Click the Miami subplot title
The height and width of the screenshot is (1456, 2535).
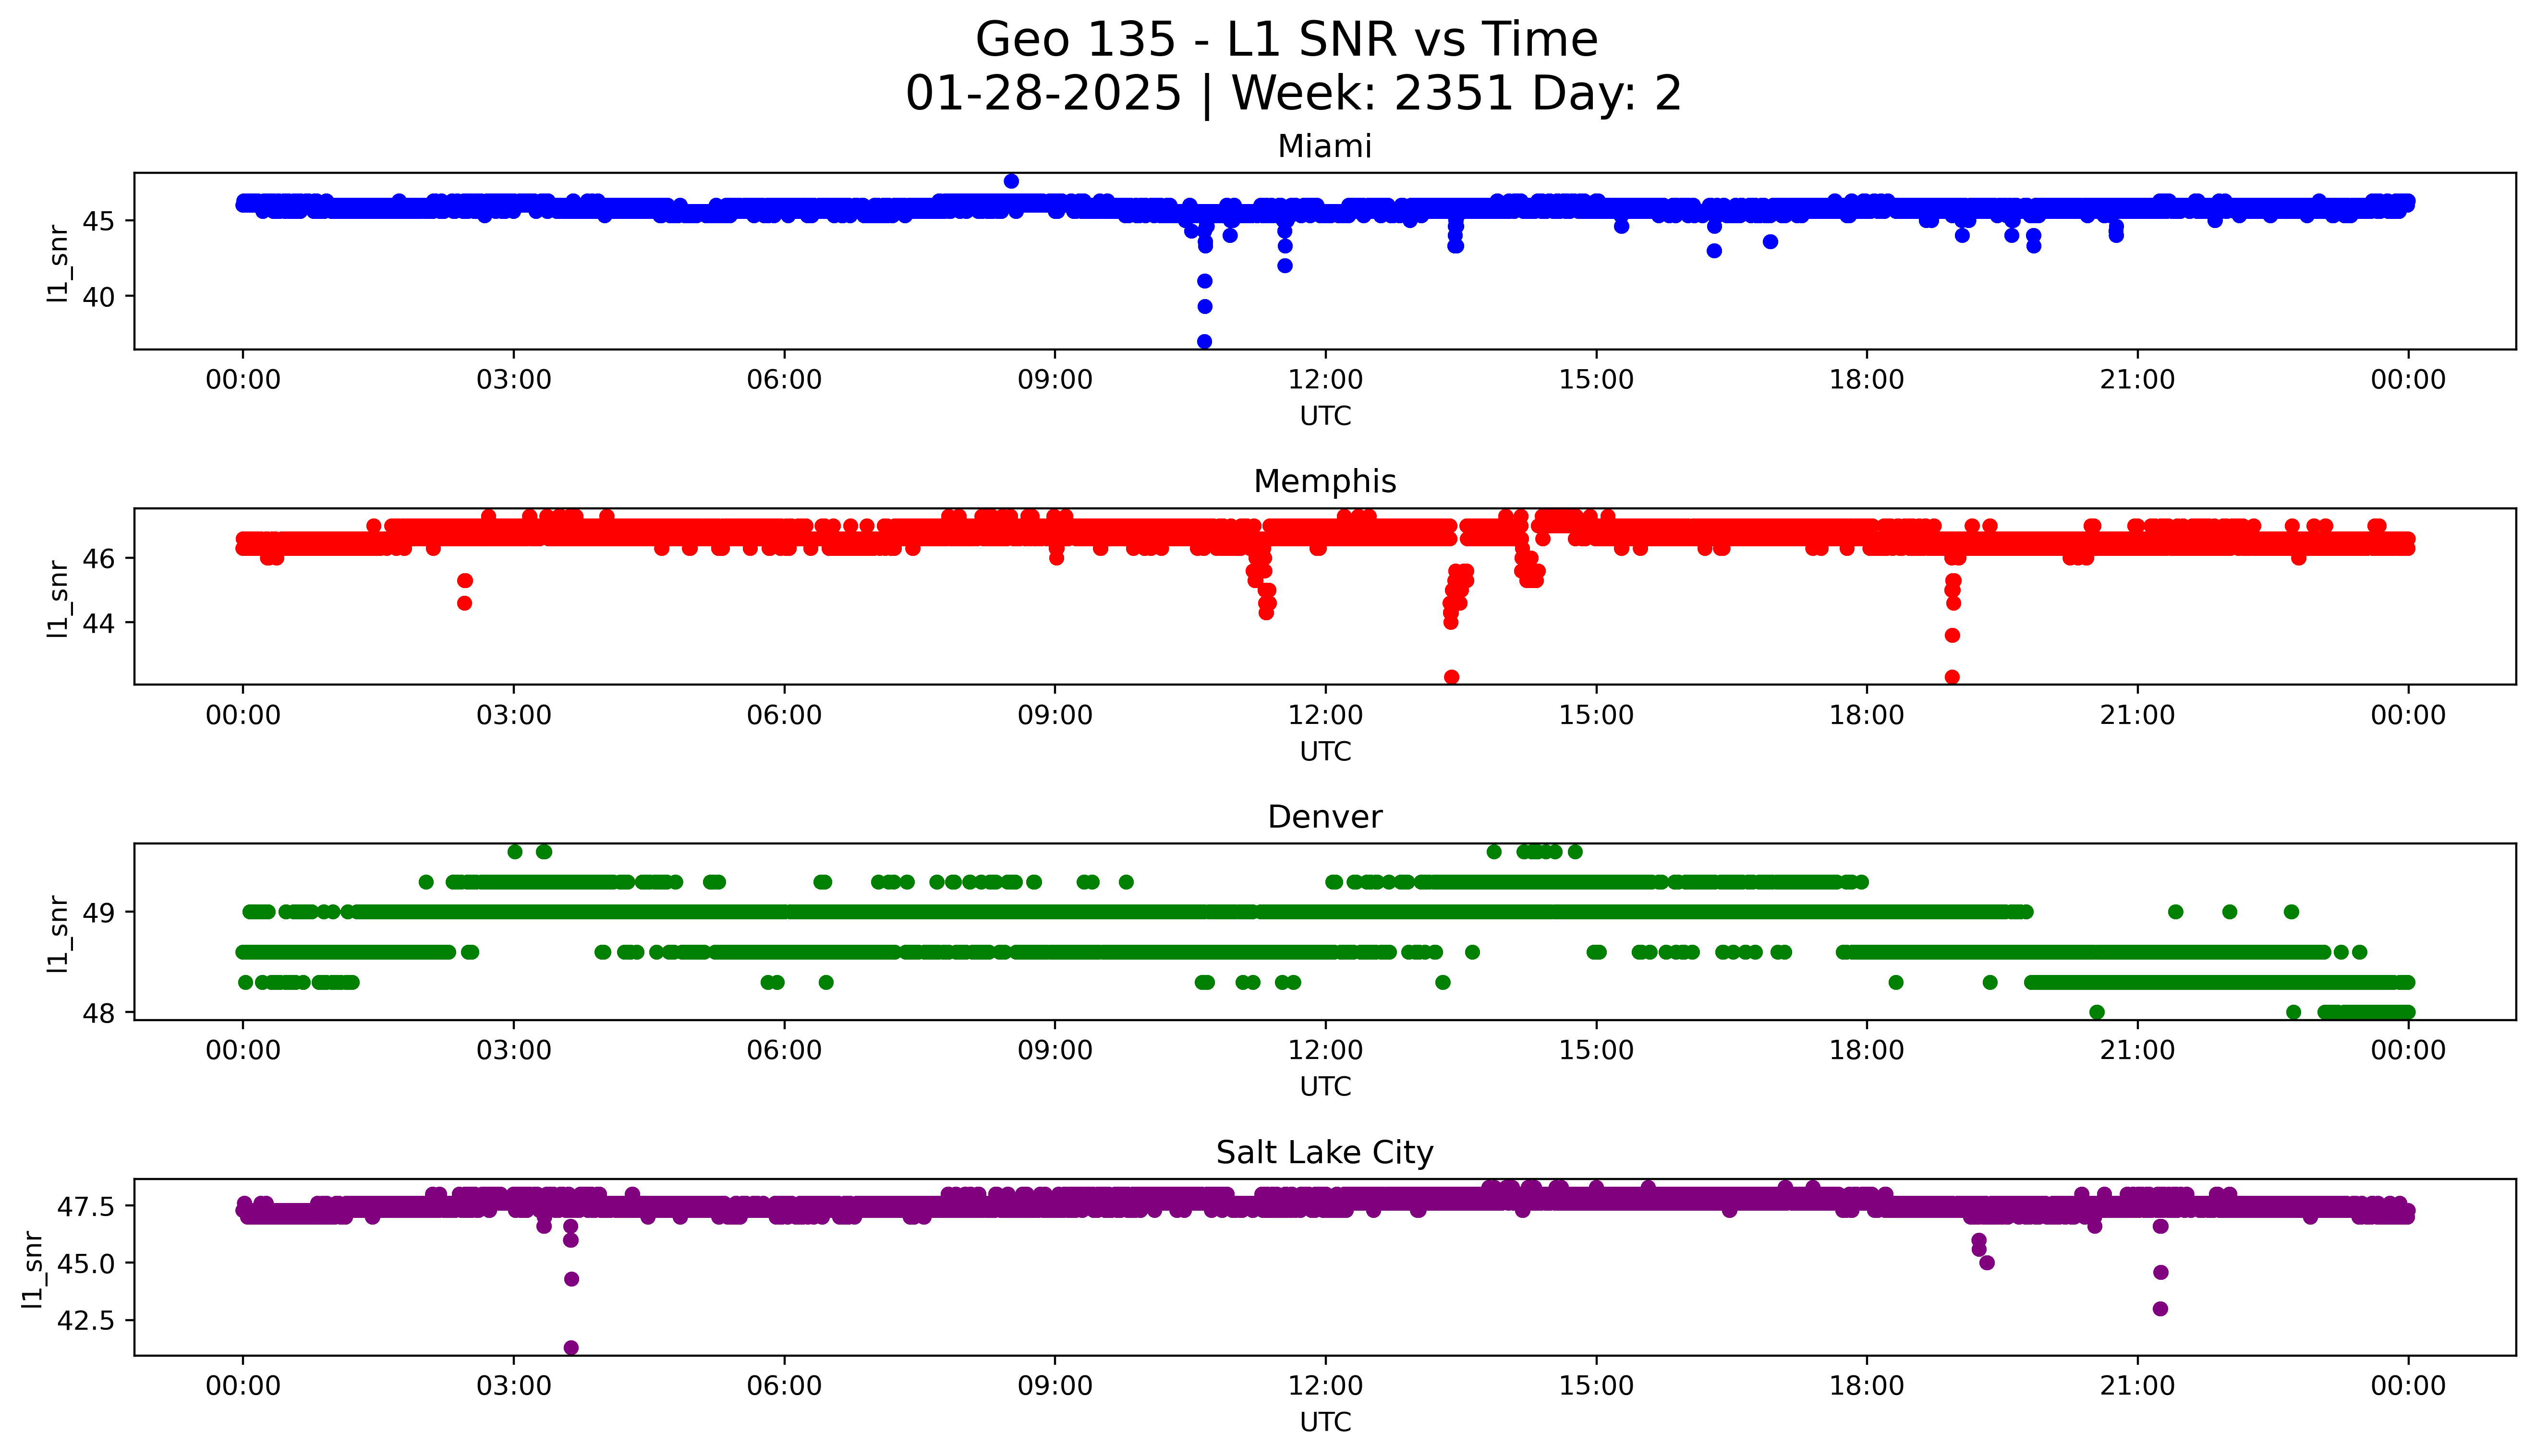coord(1324,147)
